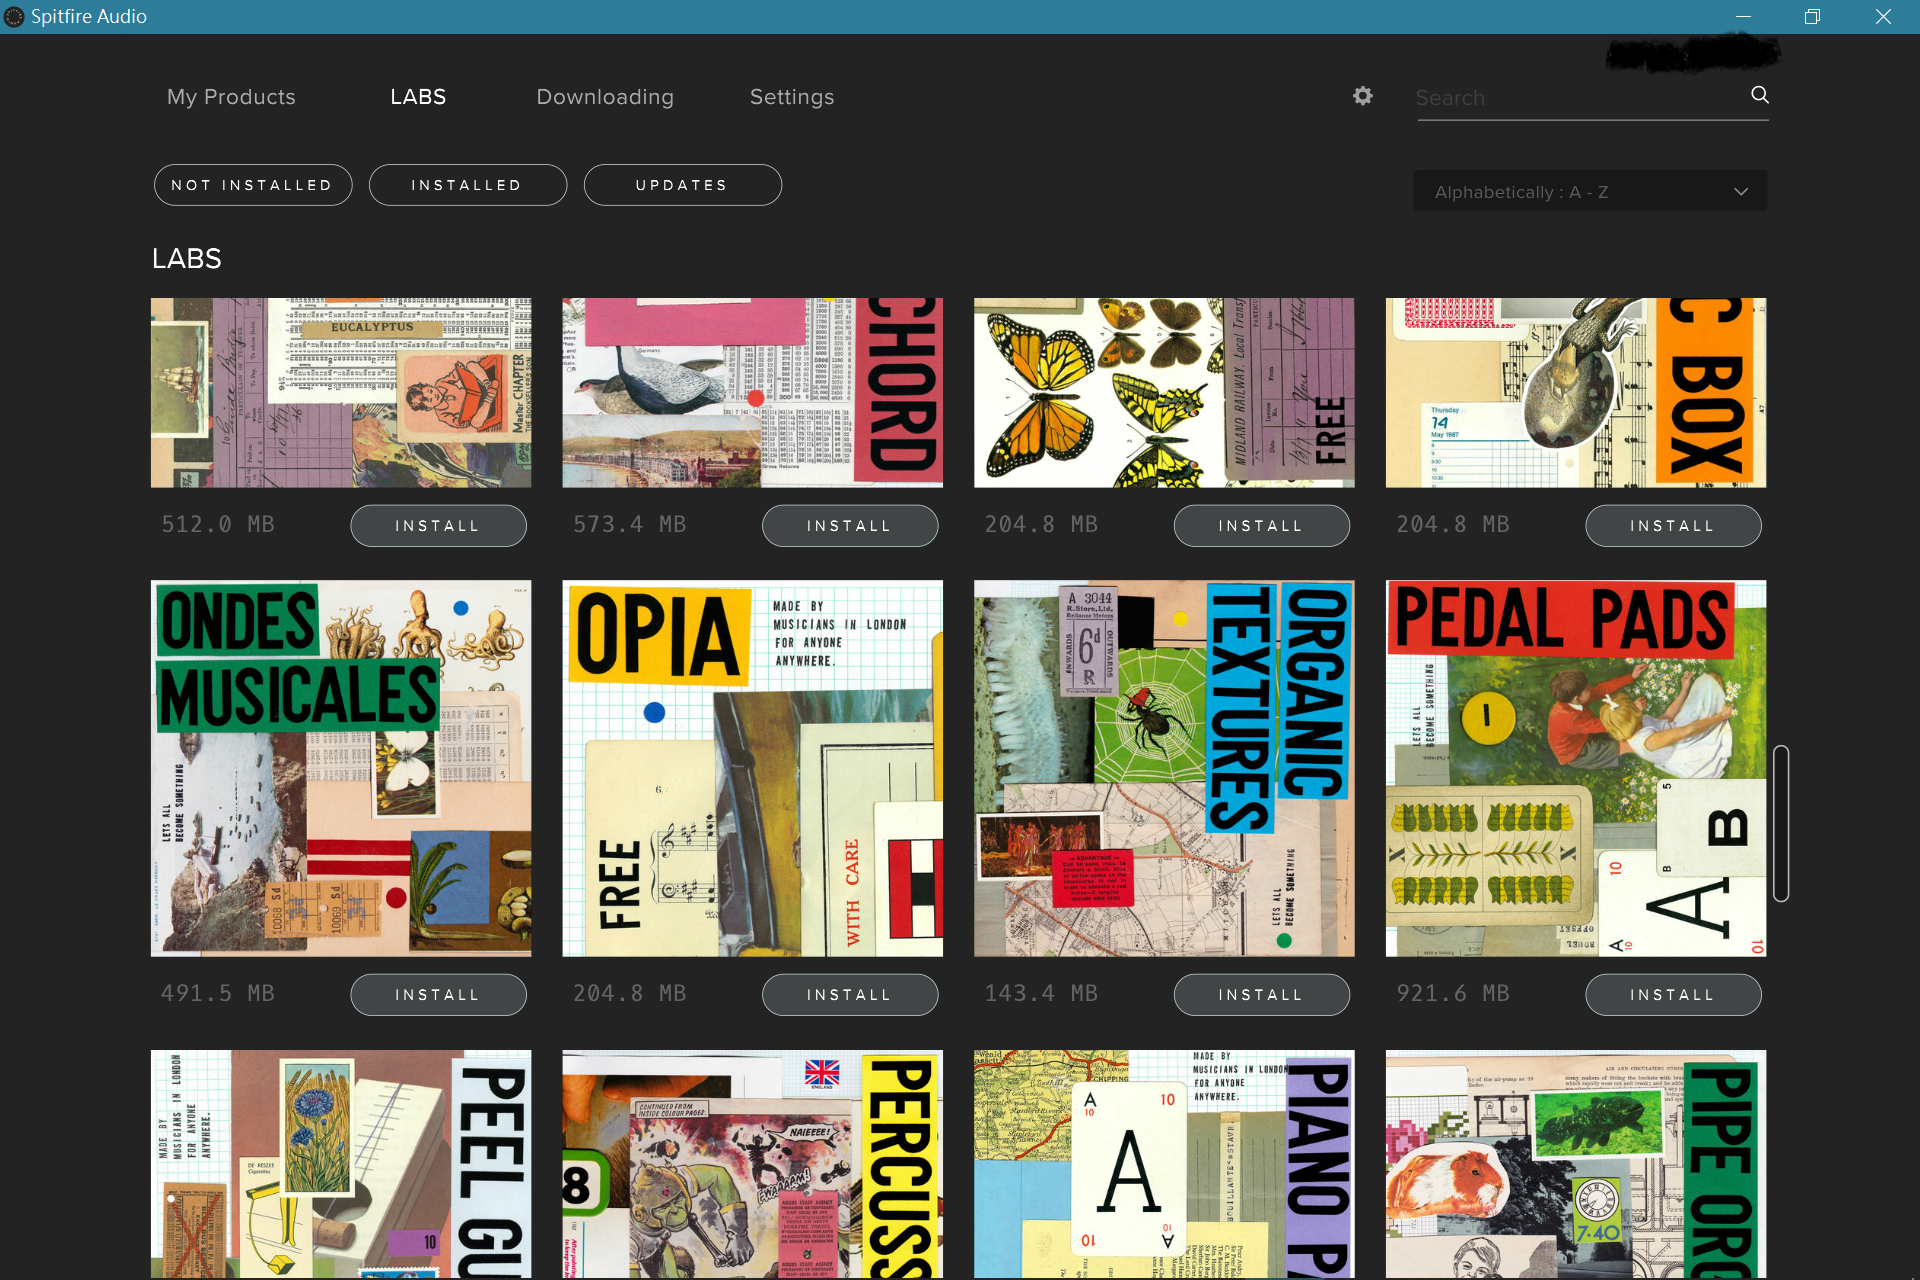Go to the Settings tab
This screenshot has height=1280, width=1920.
(x=791, y=97)
